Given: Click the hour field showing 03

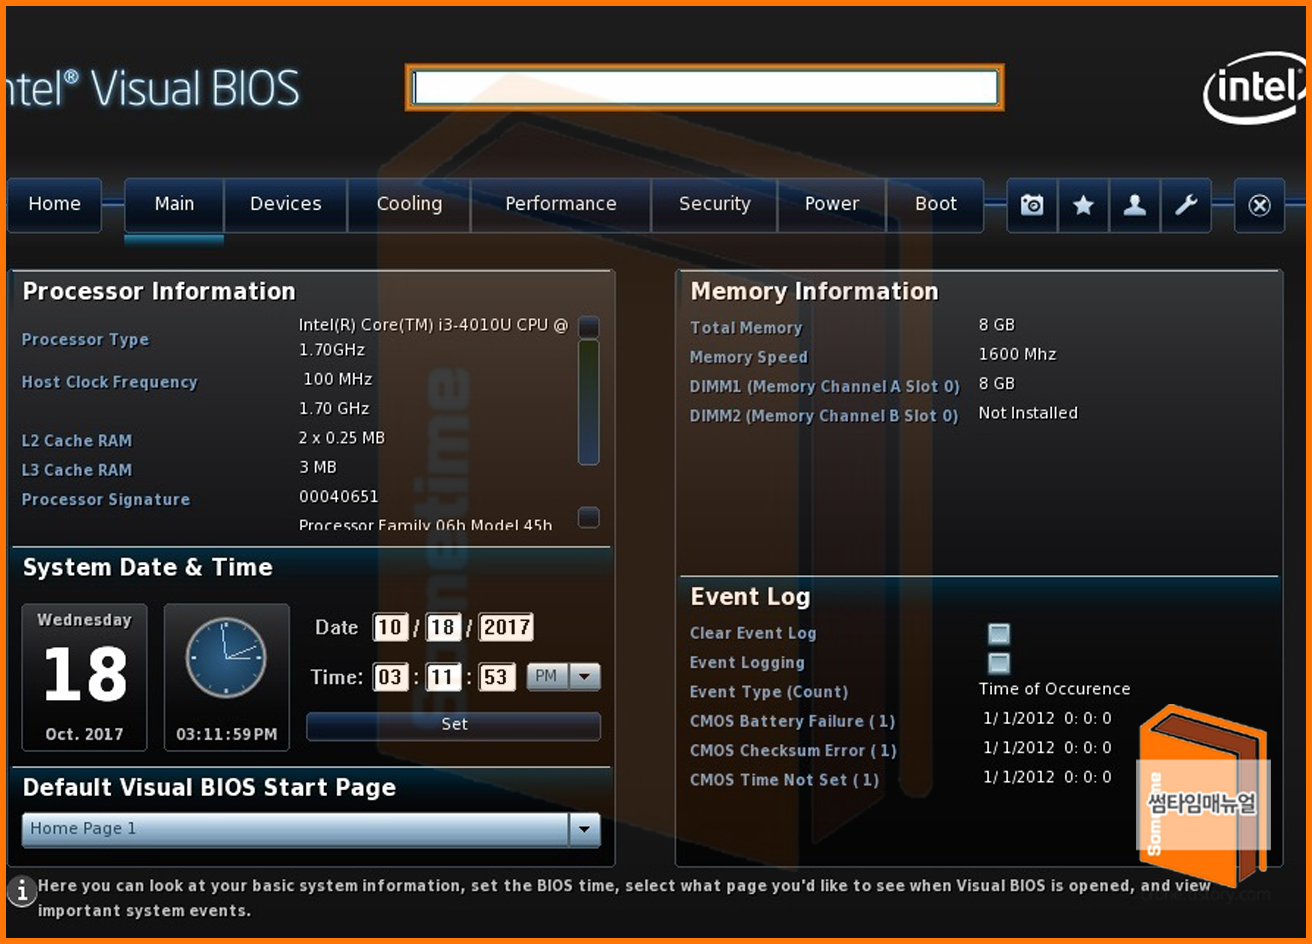Looking at the screenshot, I should [x=390, y=677].
